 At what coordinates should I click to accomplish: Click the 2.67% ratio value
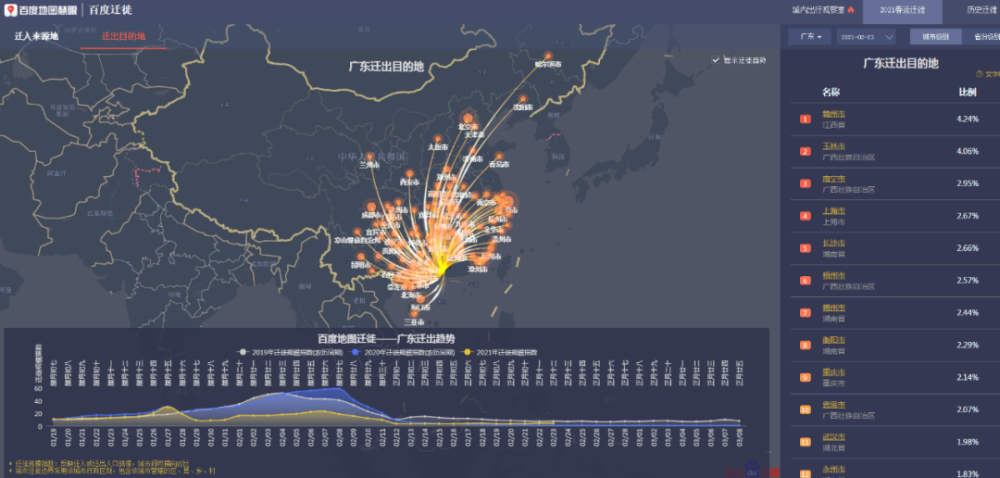pyautogui.click(x=967, y=216)
